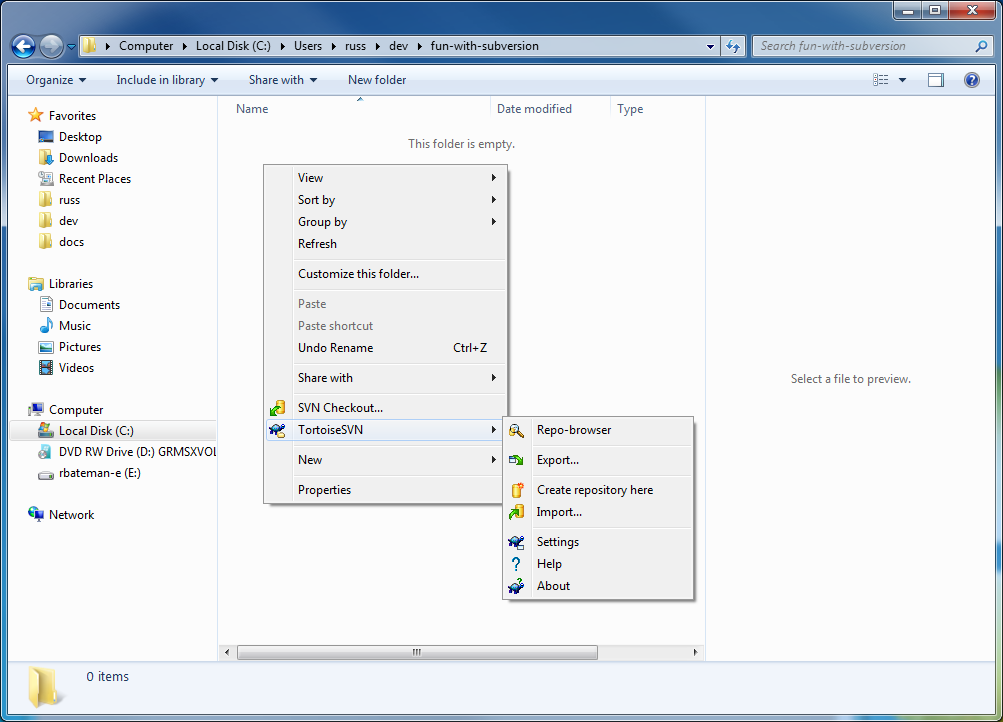Viewport: 1003px width, 722px height.
Task: Select the russ folder in Favorites
Action: pyautogui.click(x=69, y=200)
